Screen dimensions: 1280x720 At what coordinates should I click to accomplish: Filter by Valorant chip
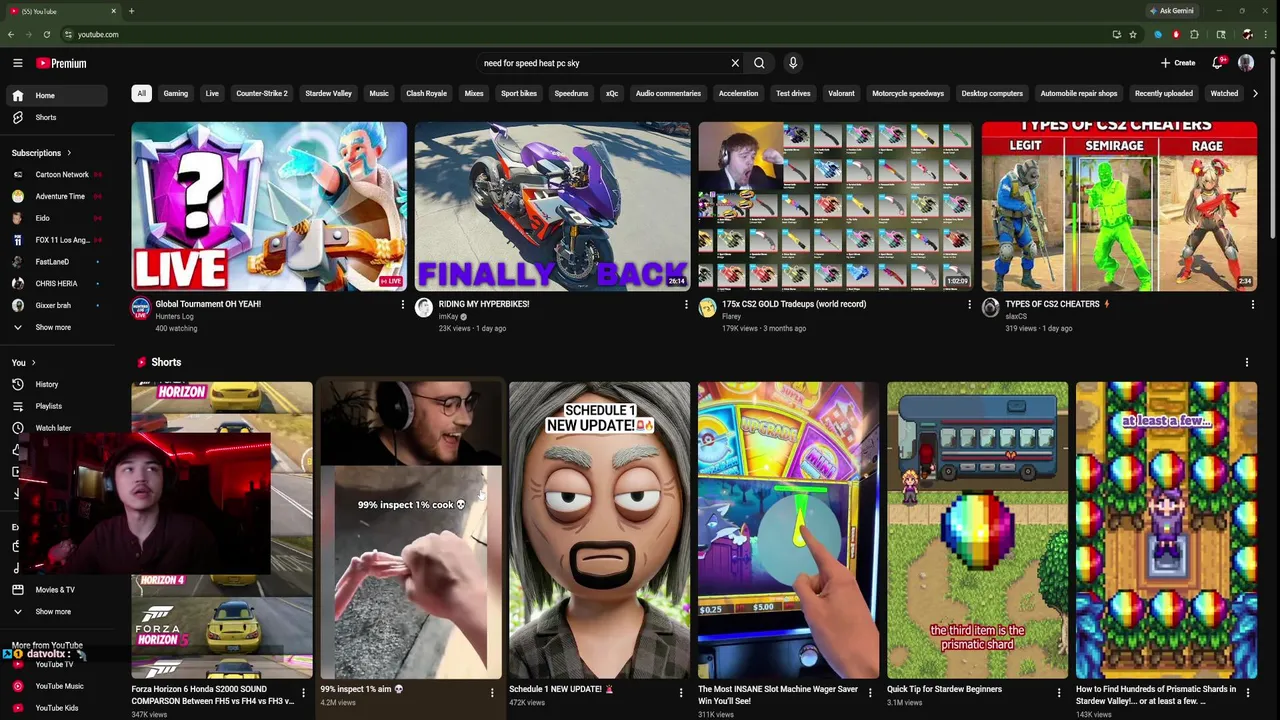pos(841,94)
